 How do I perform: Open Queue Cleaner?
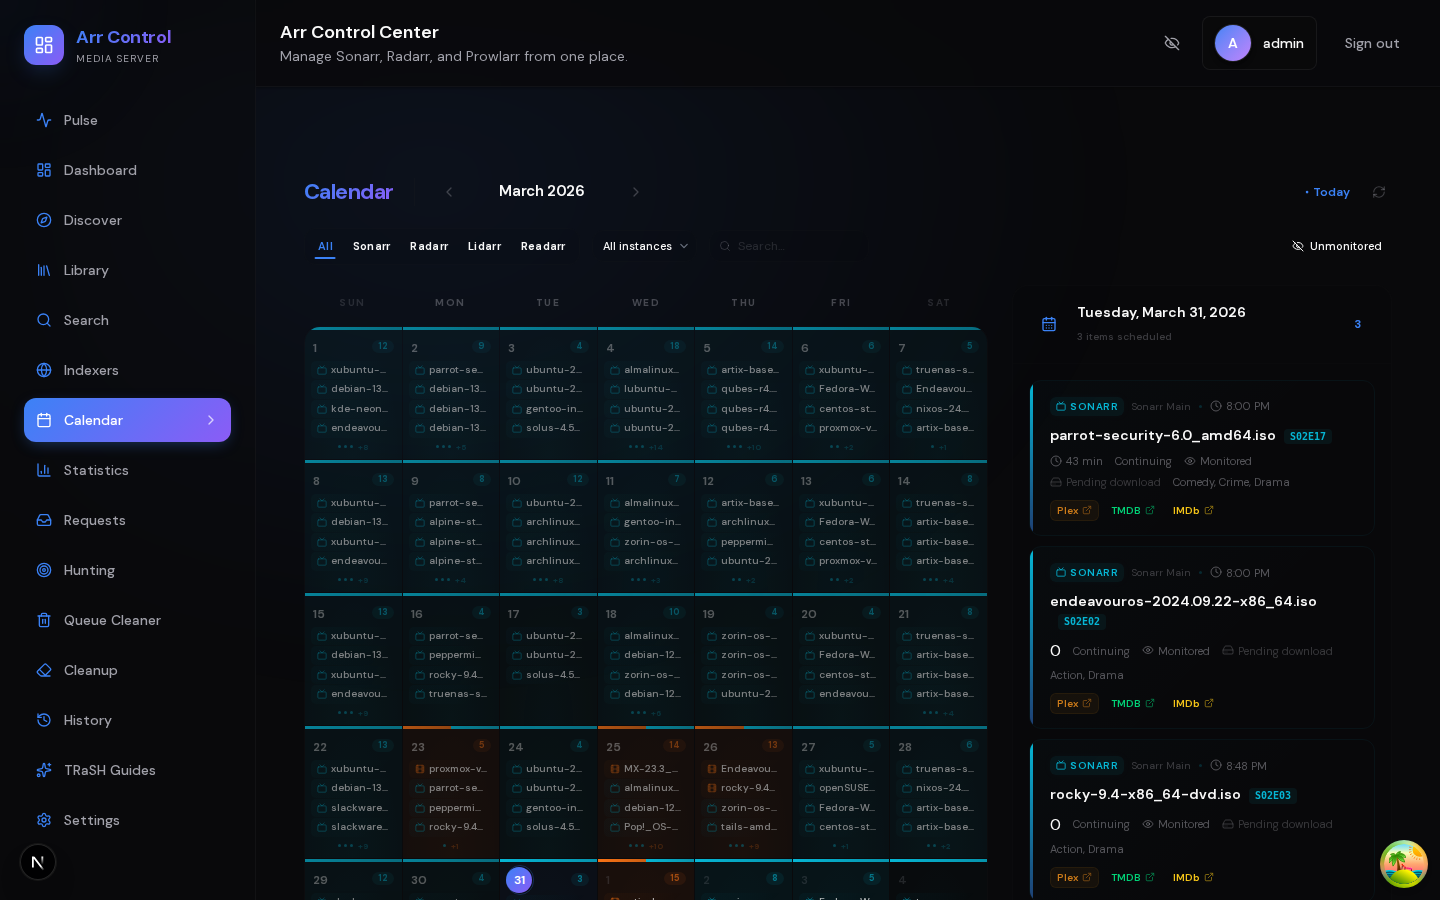point(127,620)
